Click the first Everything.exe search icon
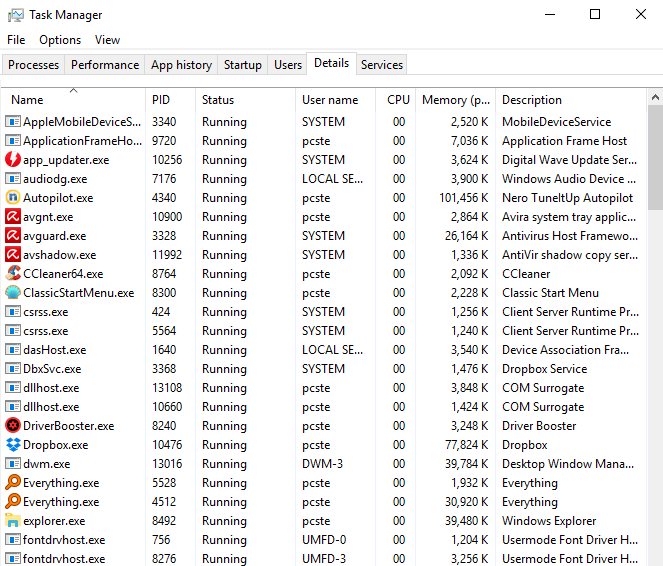This screenshot has width=663, height=566. tap(13, 483)
